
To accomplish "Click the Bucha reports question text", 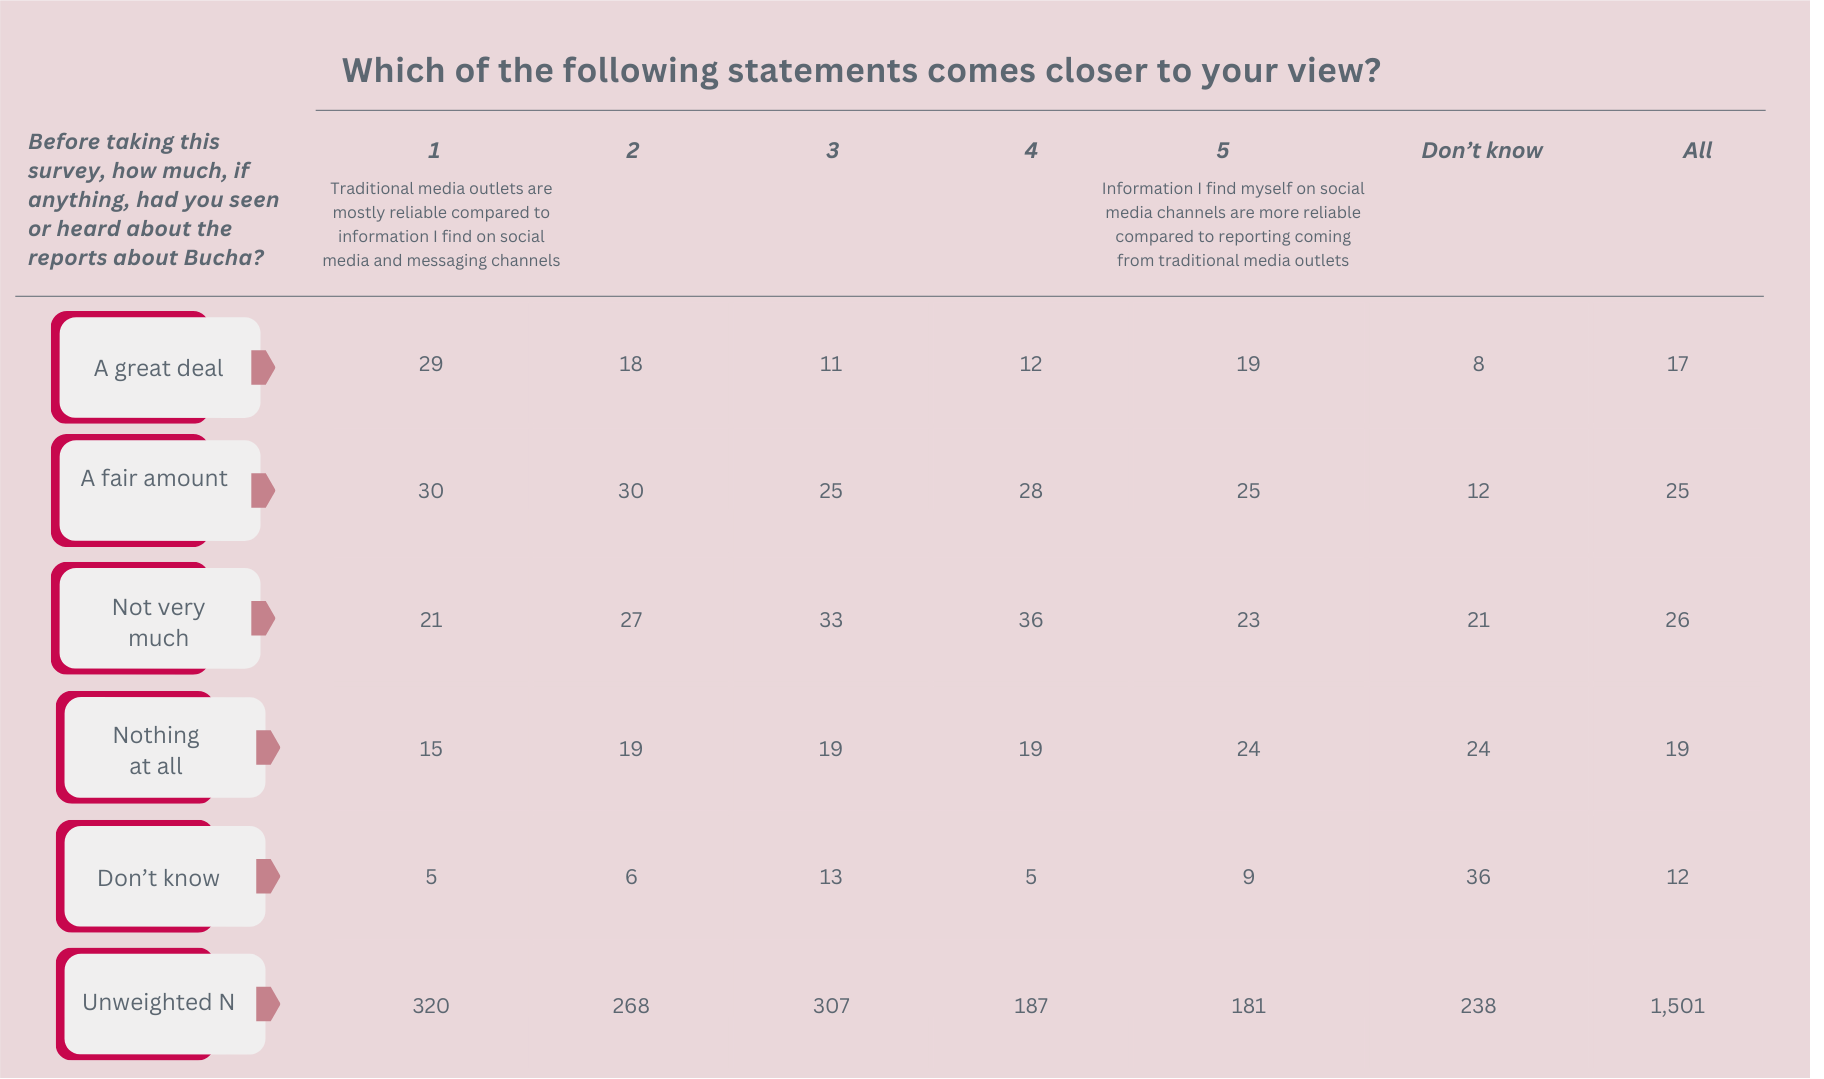I will click(153, 199).
